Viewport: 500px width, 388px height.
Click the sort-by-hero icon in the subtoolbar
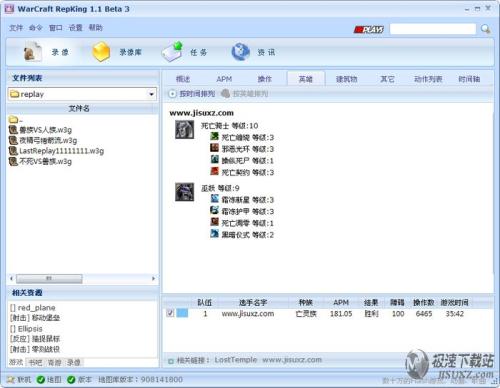click(x=226, y=93)
